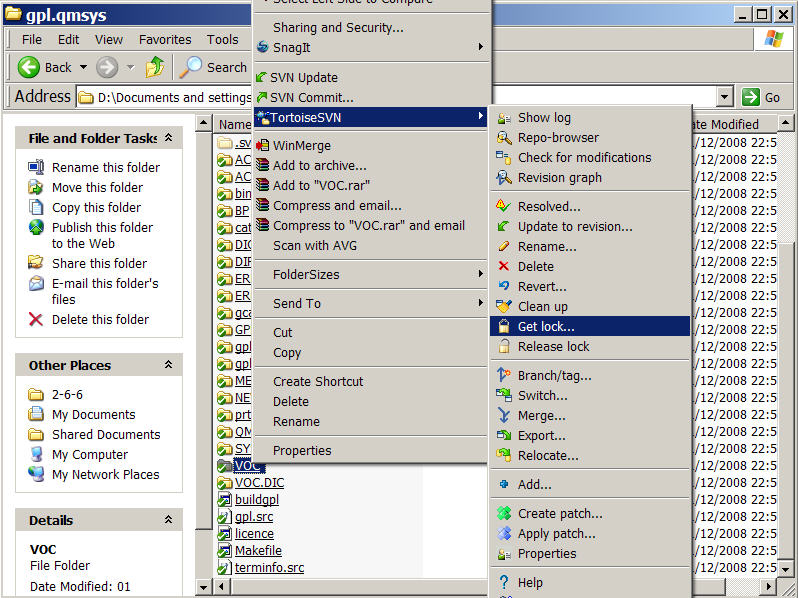Click the Revision graph icon
Viewport: 798px width, 598px height.
point(504,178)
